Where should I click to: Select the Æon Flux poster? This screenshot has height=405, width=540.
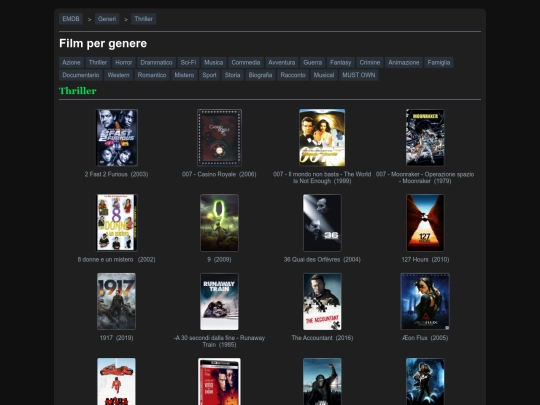(x=425, y=301)
